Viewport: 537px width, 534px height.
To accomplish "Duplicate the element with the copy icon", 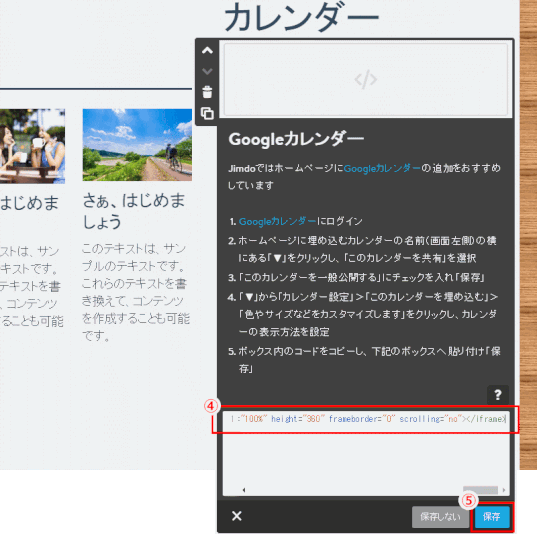I will [207, 113].
